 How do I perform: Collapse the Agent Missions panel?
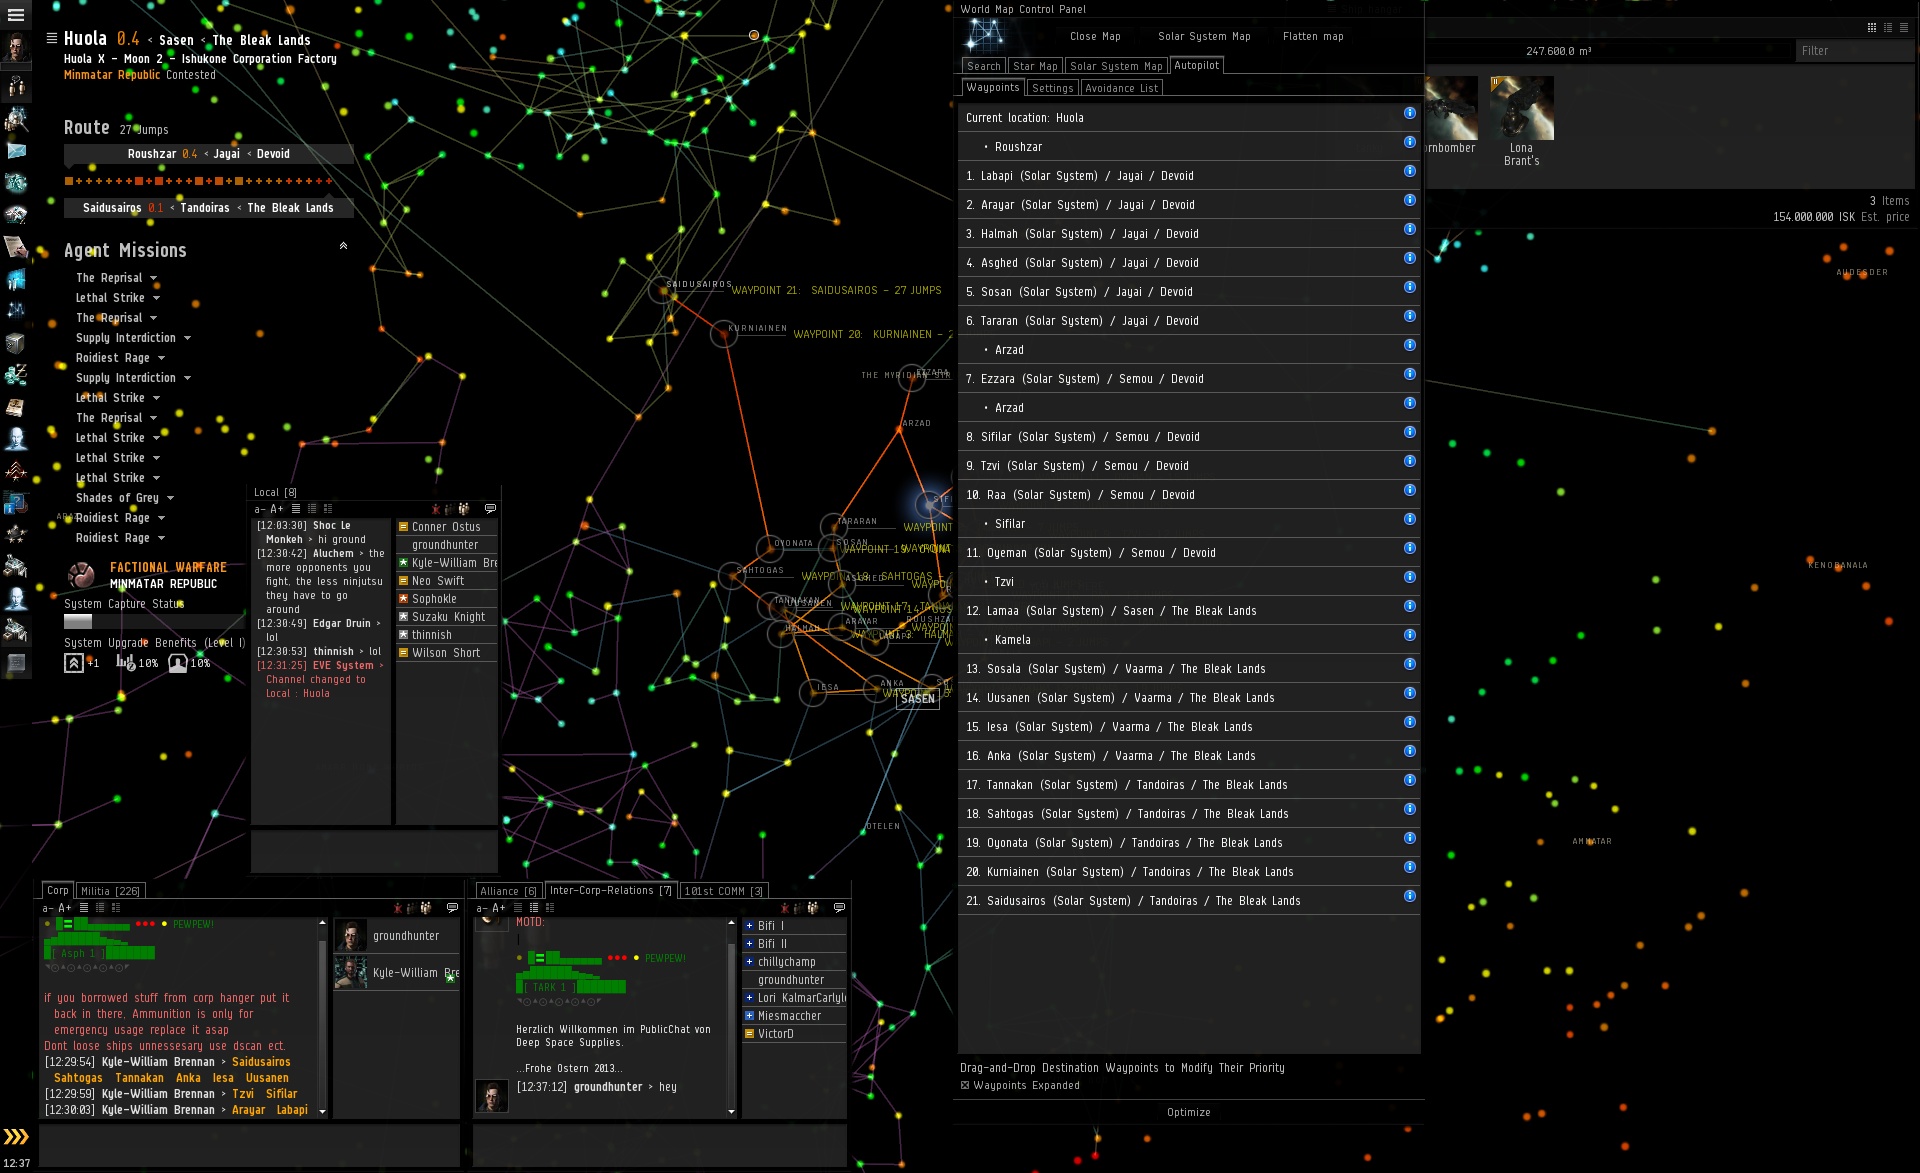pos(343,246)
